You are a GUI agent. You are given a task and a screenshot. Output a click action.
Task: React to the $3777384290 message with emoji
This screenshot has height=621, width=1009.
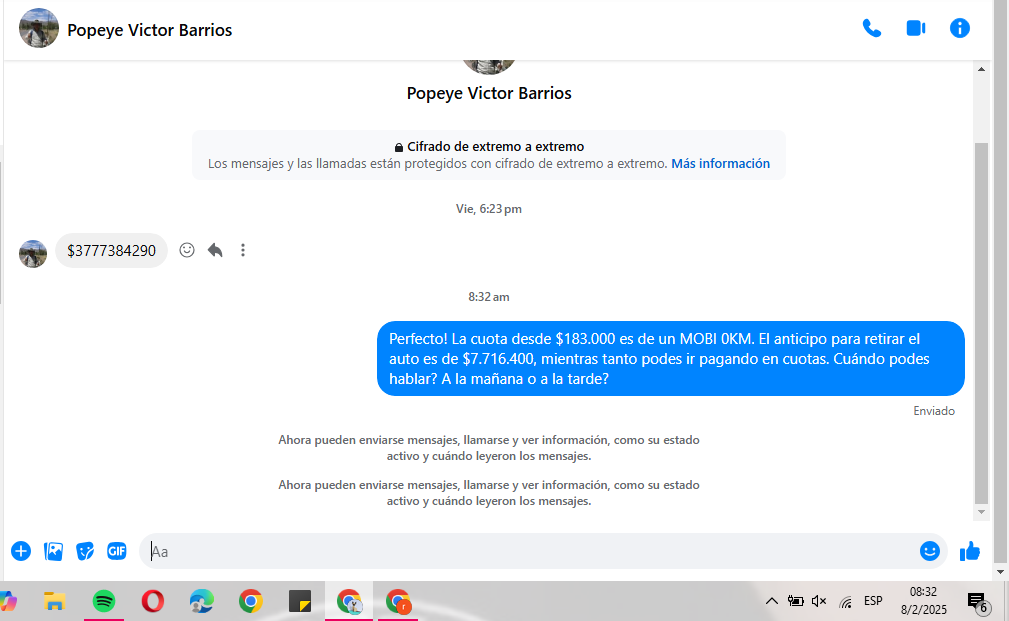(x=187, y=250)
